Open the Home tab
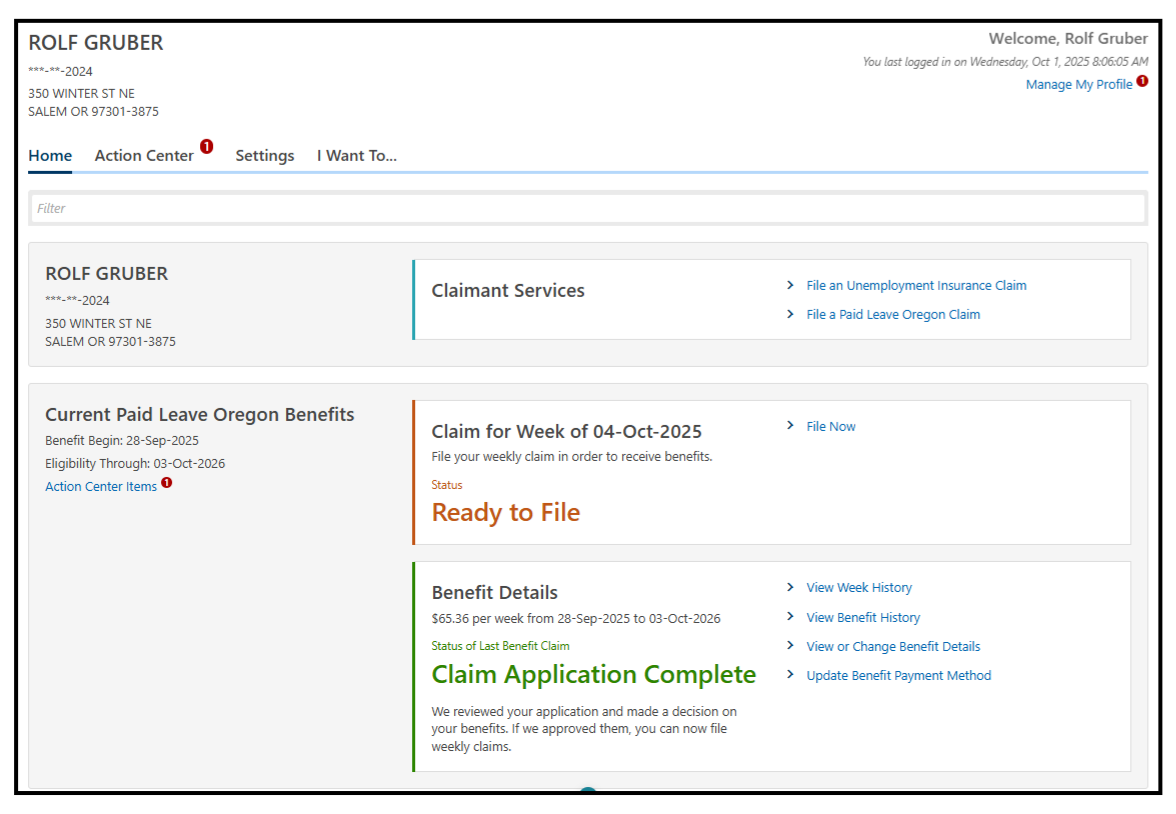Screen dimensions: 1176x814 (x=50, y=156)
